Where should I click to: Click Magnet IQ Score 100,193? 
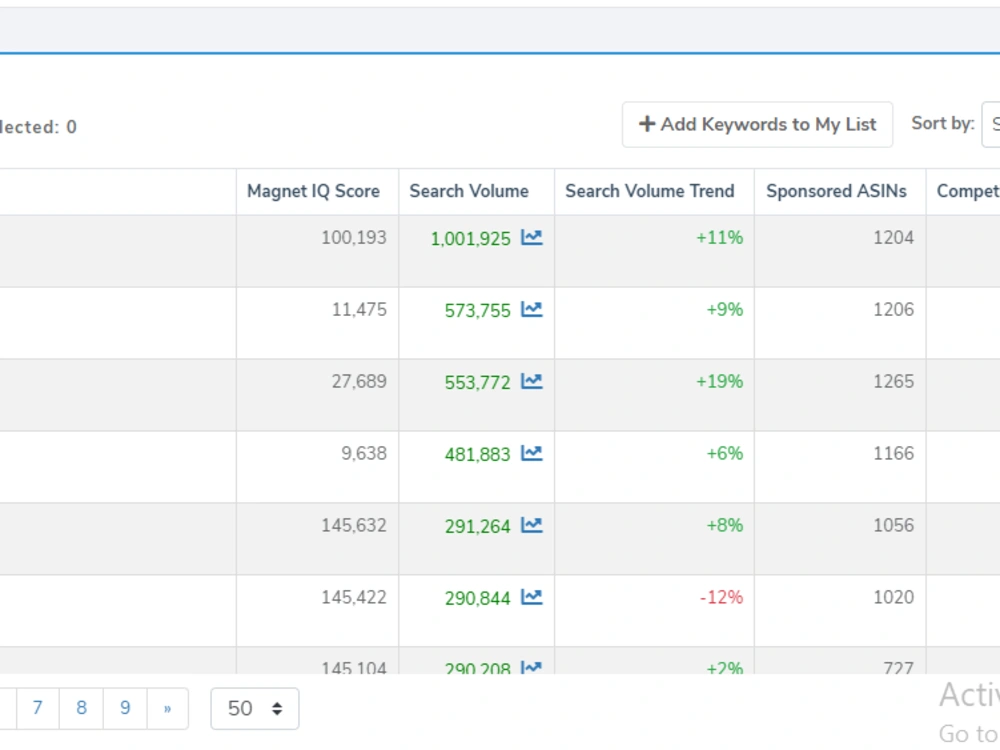[x=354, y=238]
